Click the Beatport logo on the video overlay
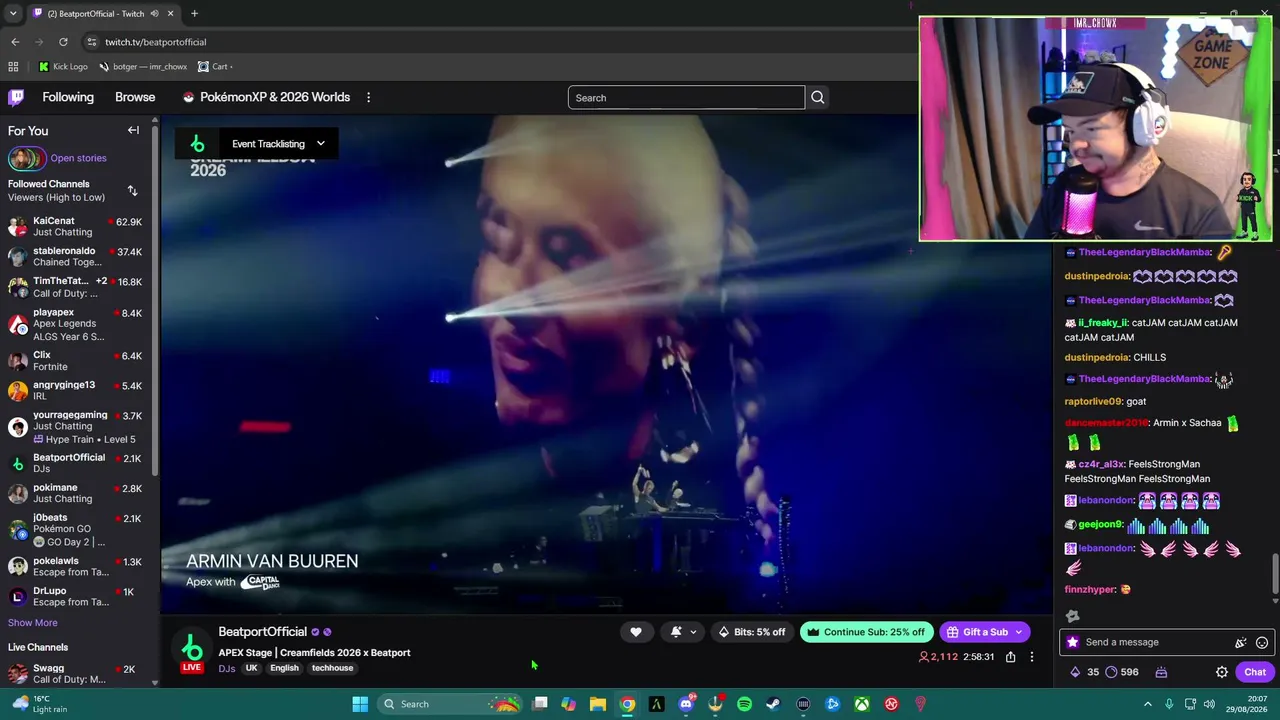1280x720 pixels. pos(197,143)
